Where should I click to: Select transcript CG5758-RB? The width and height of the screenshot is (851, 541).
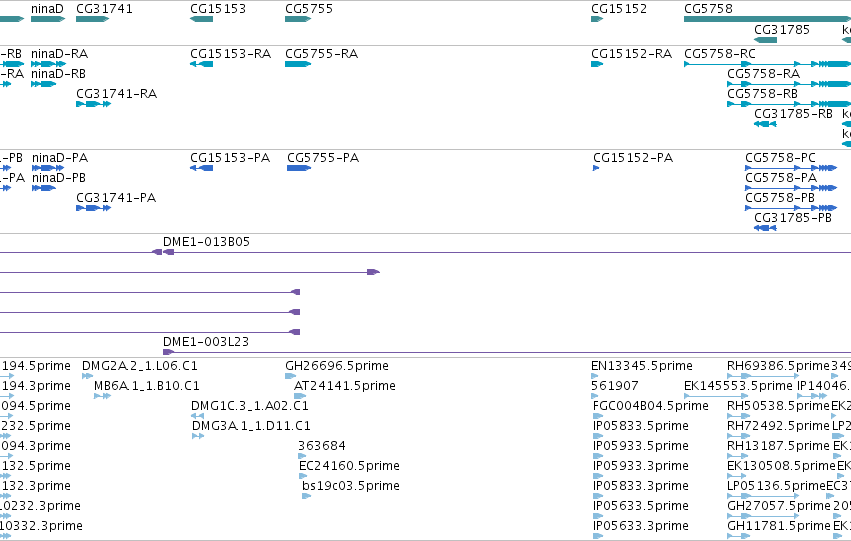click(789, 104)
